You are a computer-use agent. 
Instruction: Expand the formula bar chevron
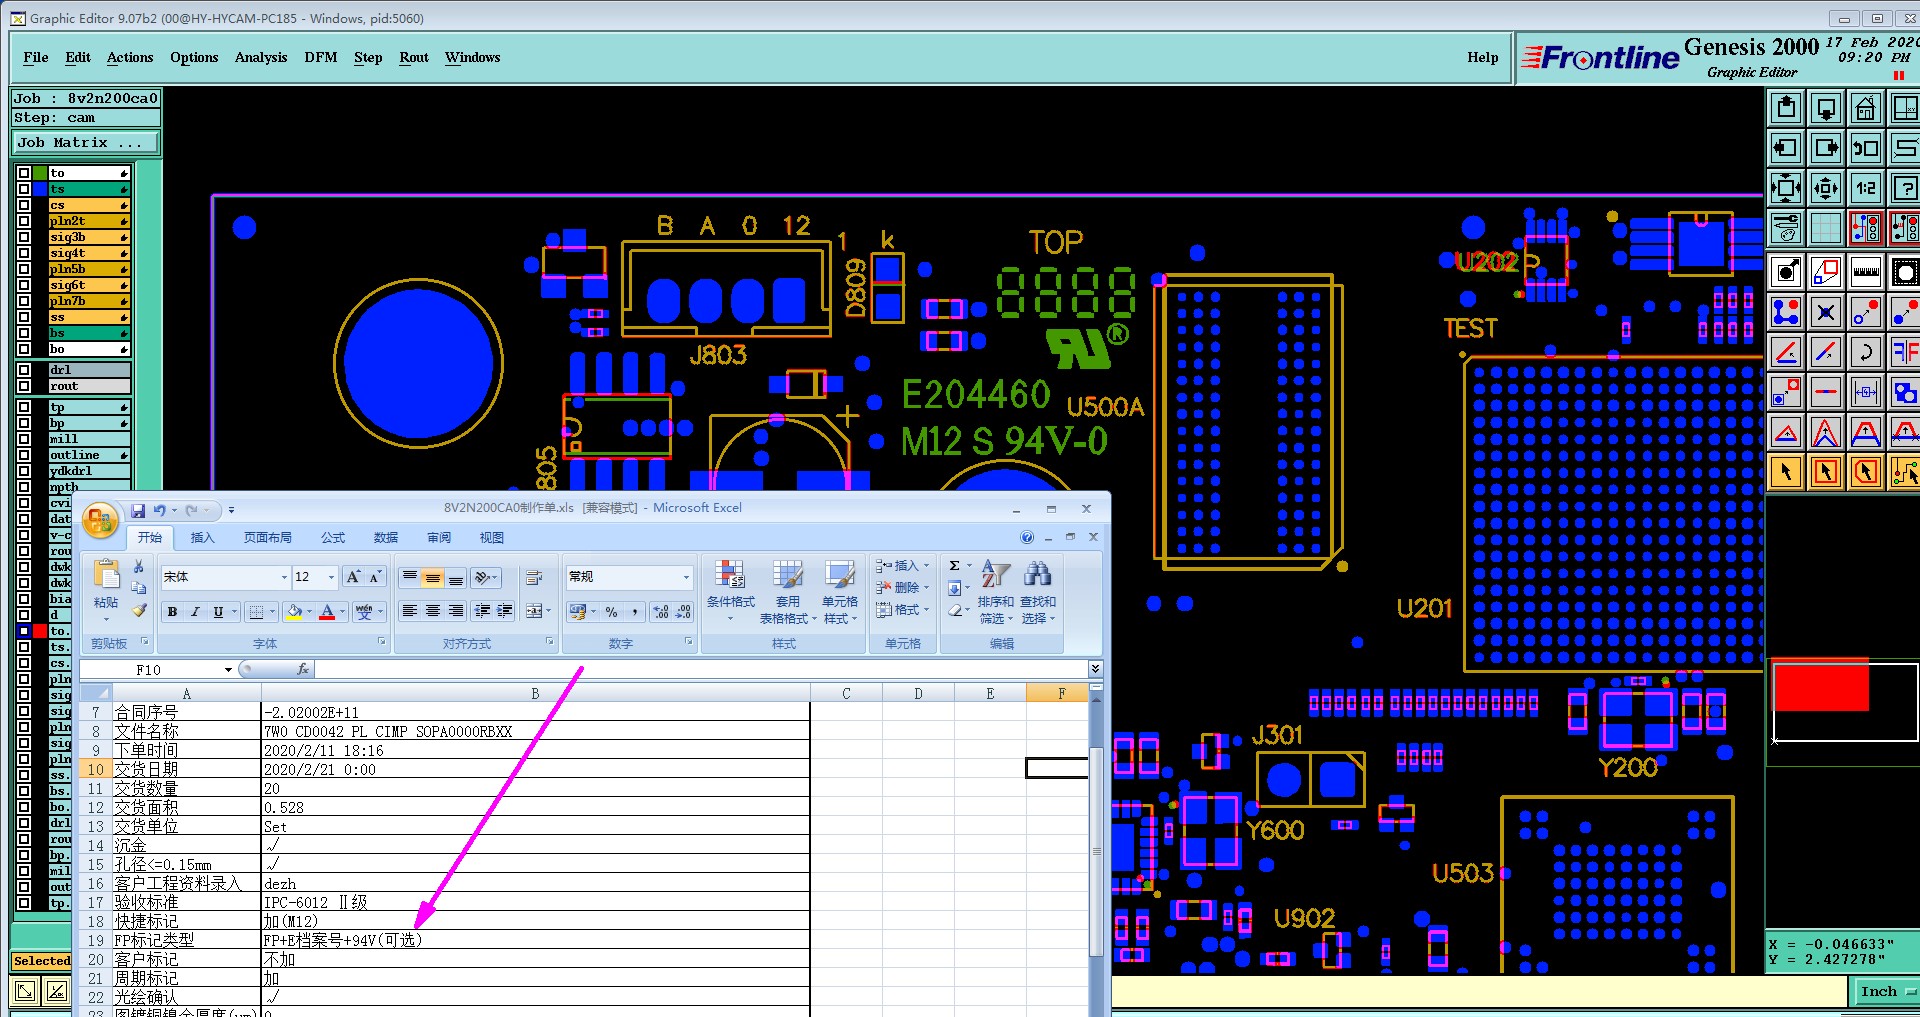click(1095, 669)
